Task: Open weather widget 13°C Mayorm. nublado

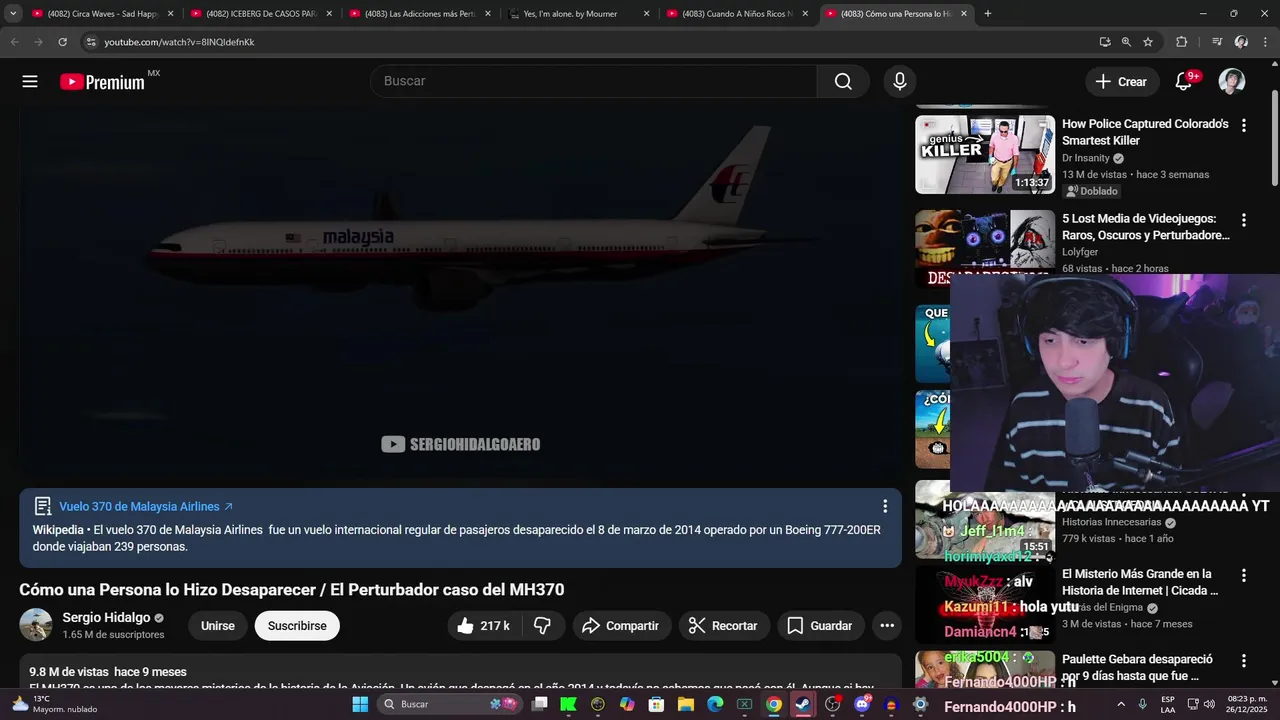Action: point(55,704)
